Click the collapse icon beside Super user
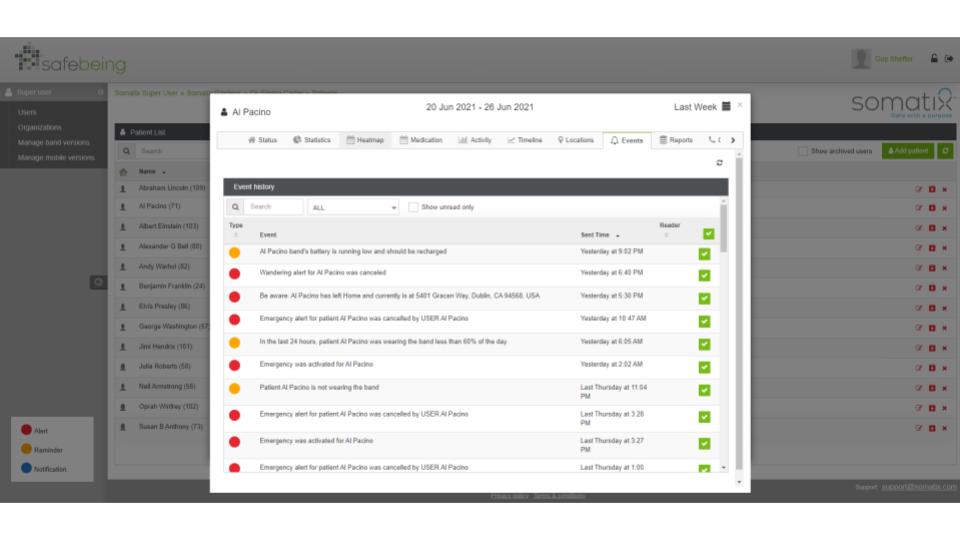The width and height of the screenshot is (960, 540). pyautogui.click(x=100, y=92)
